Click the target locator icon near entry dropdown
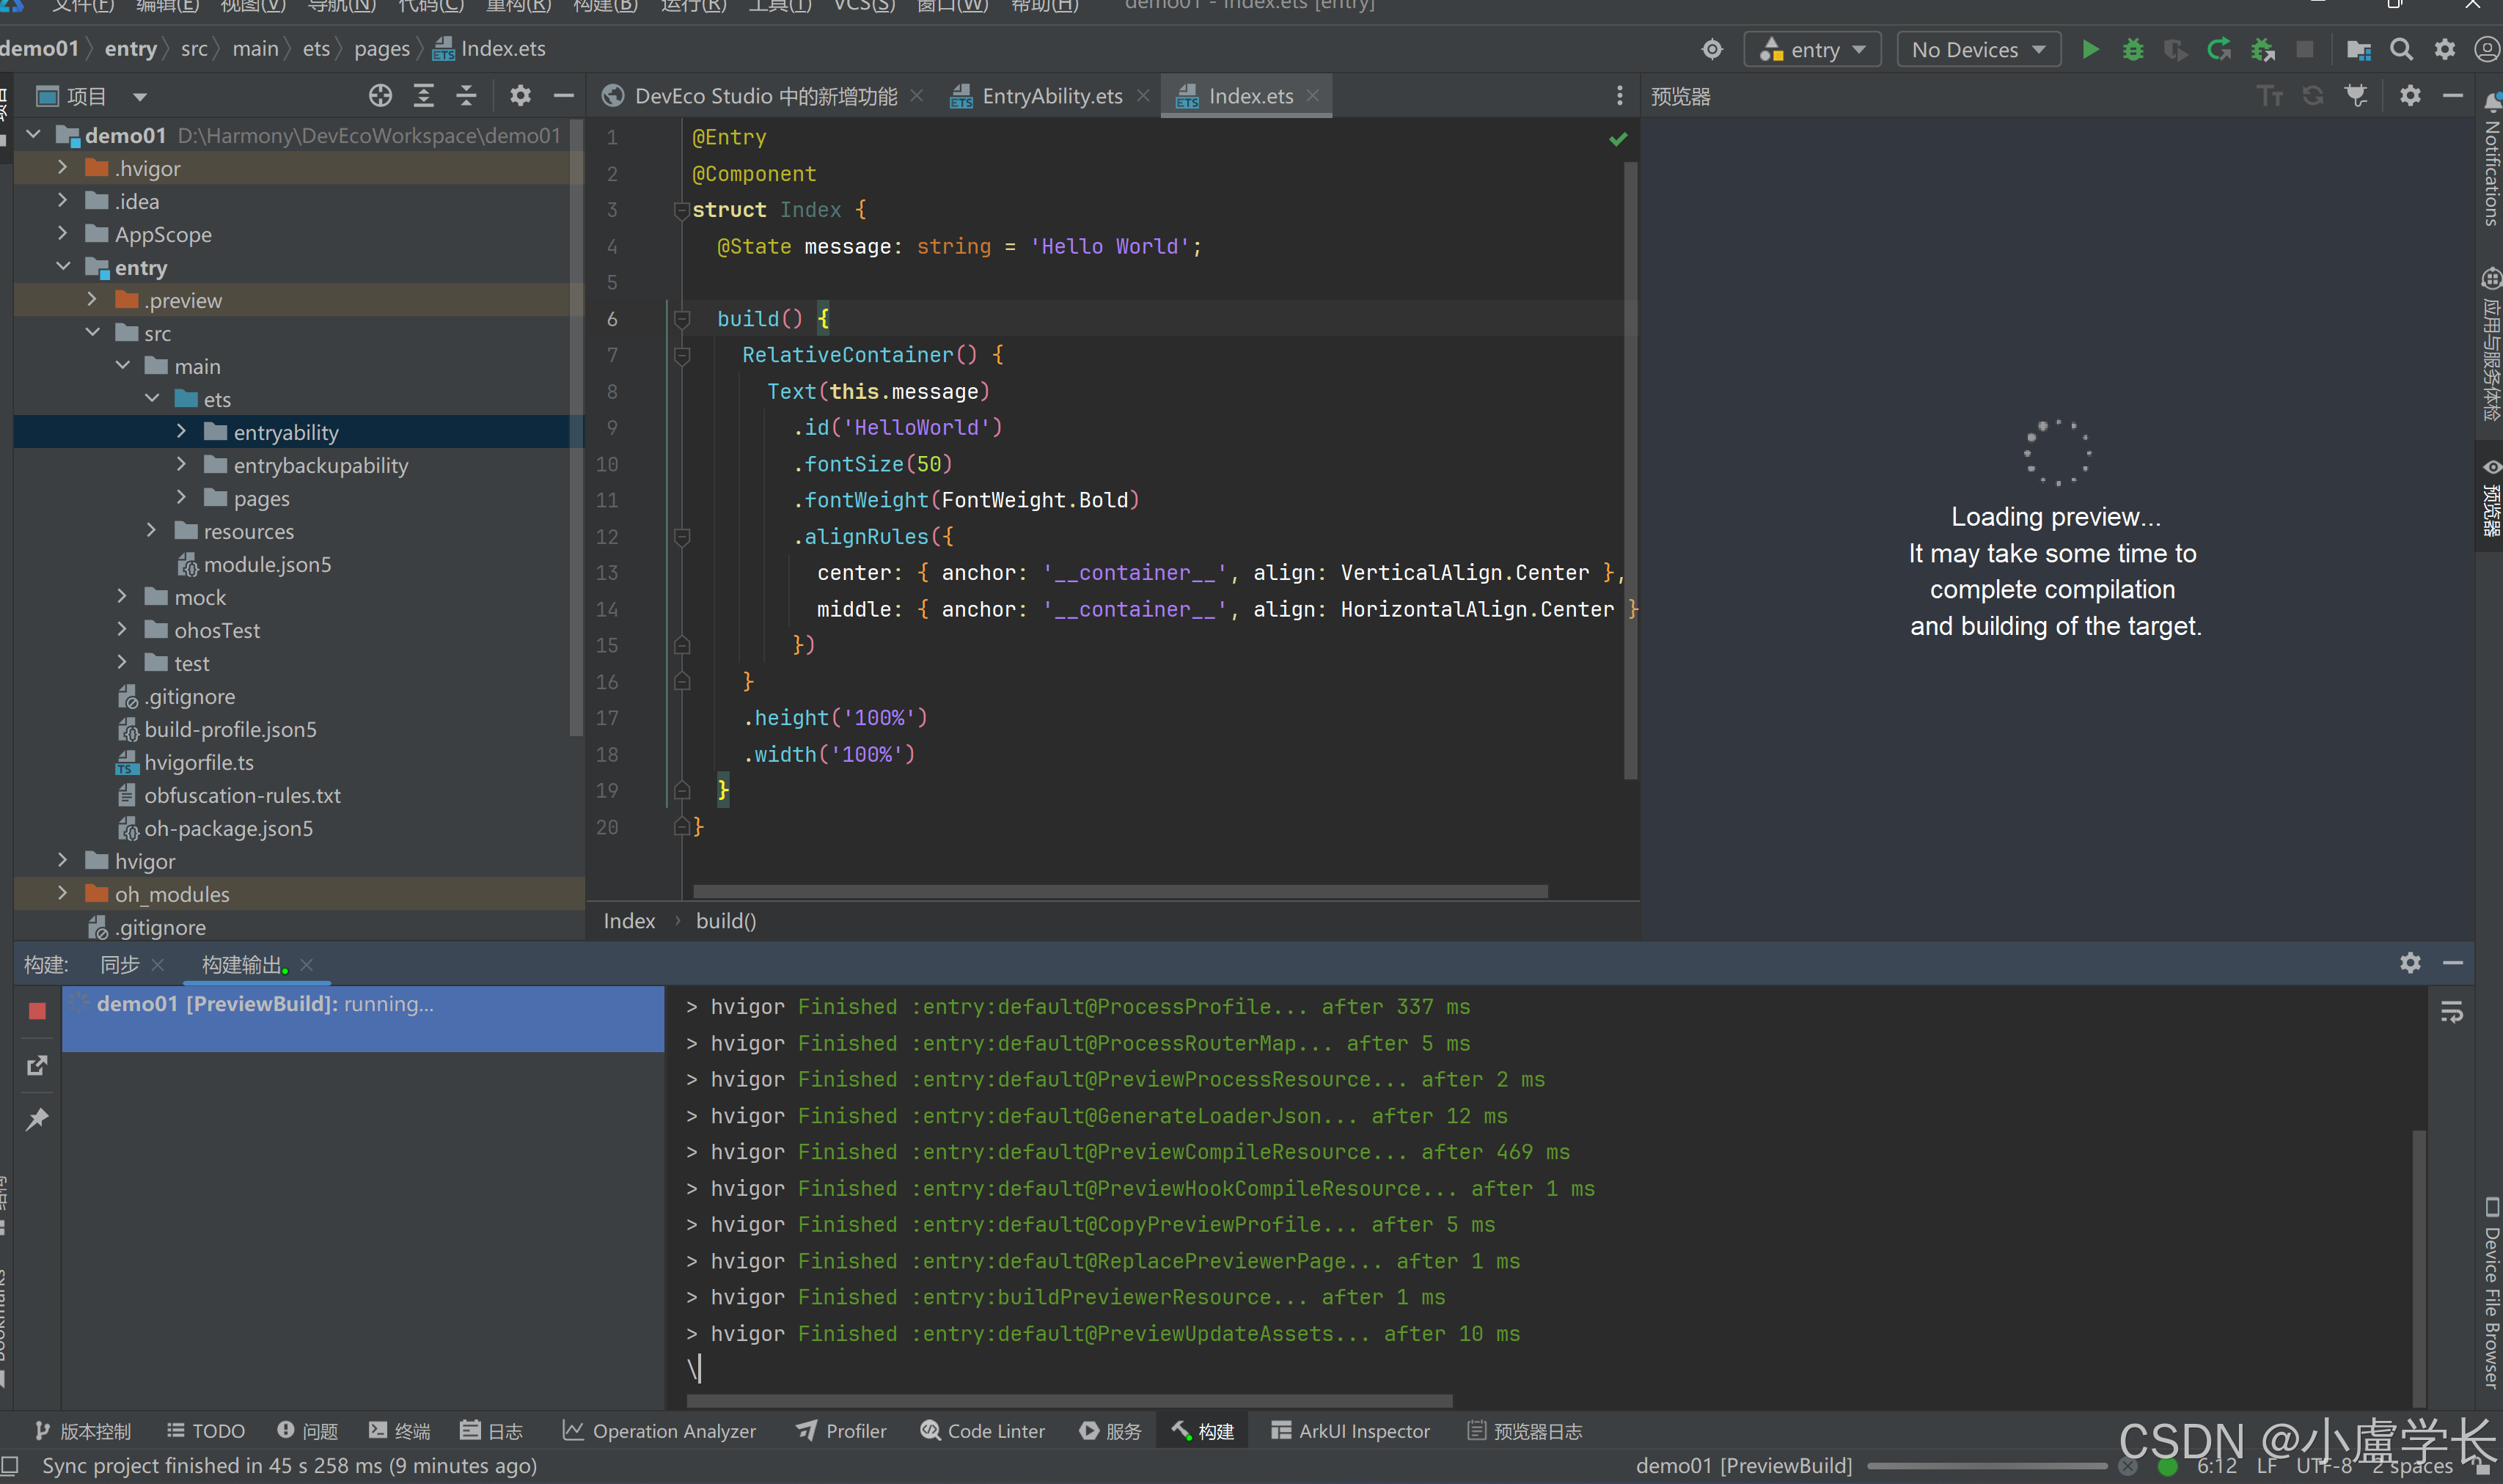 (x=1712, y=49)
